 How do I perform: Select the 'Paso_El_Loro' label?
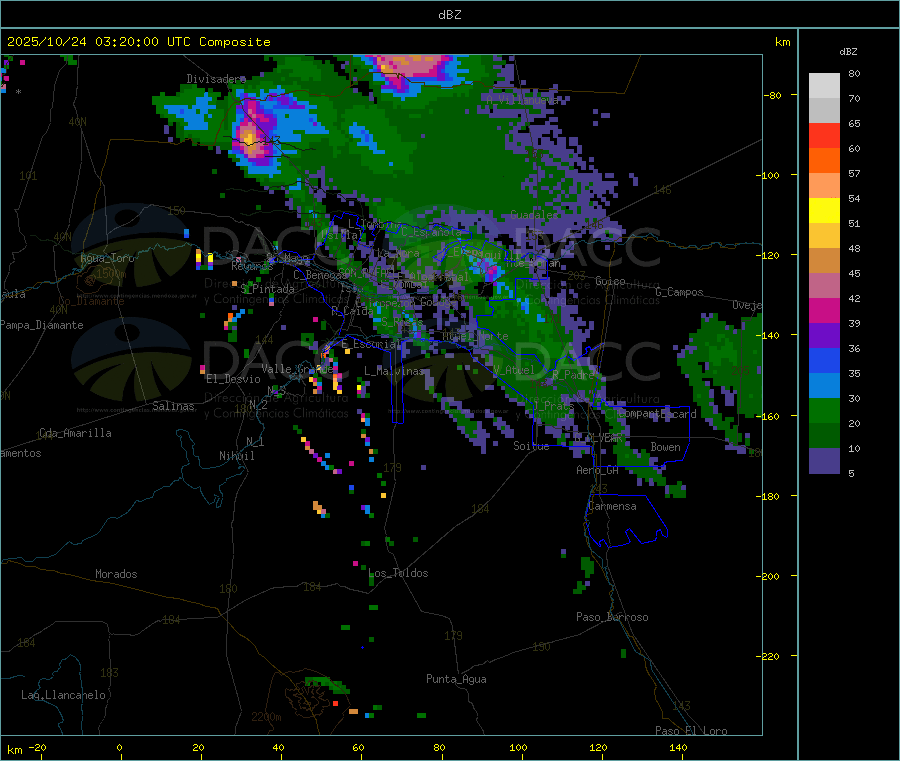coord(691,731)
